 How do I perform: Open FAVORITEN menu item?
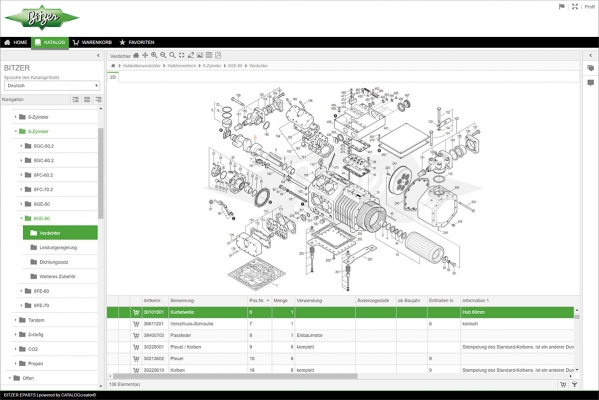[x=137, y=42]
